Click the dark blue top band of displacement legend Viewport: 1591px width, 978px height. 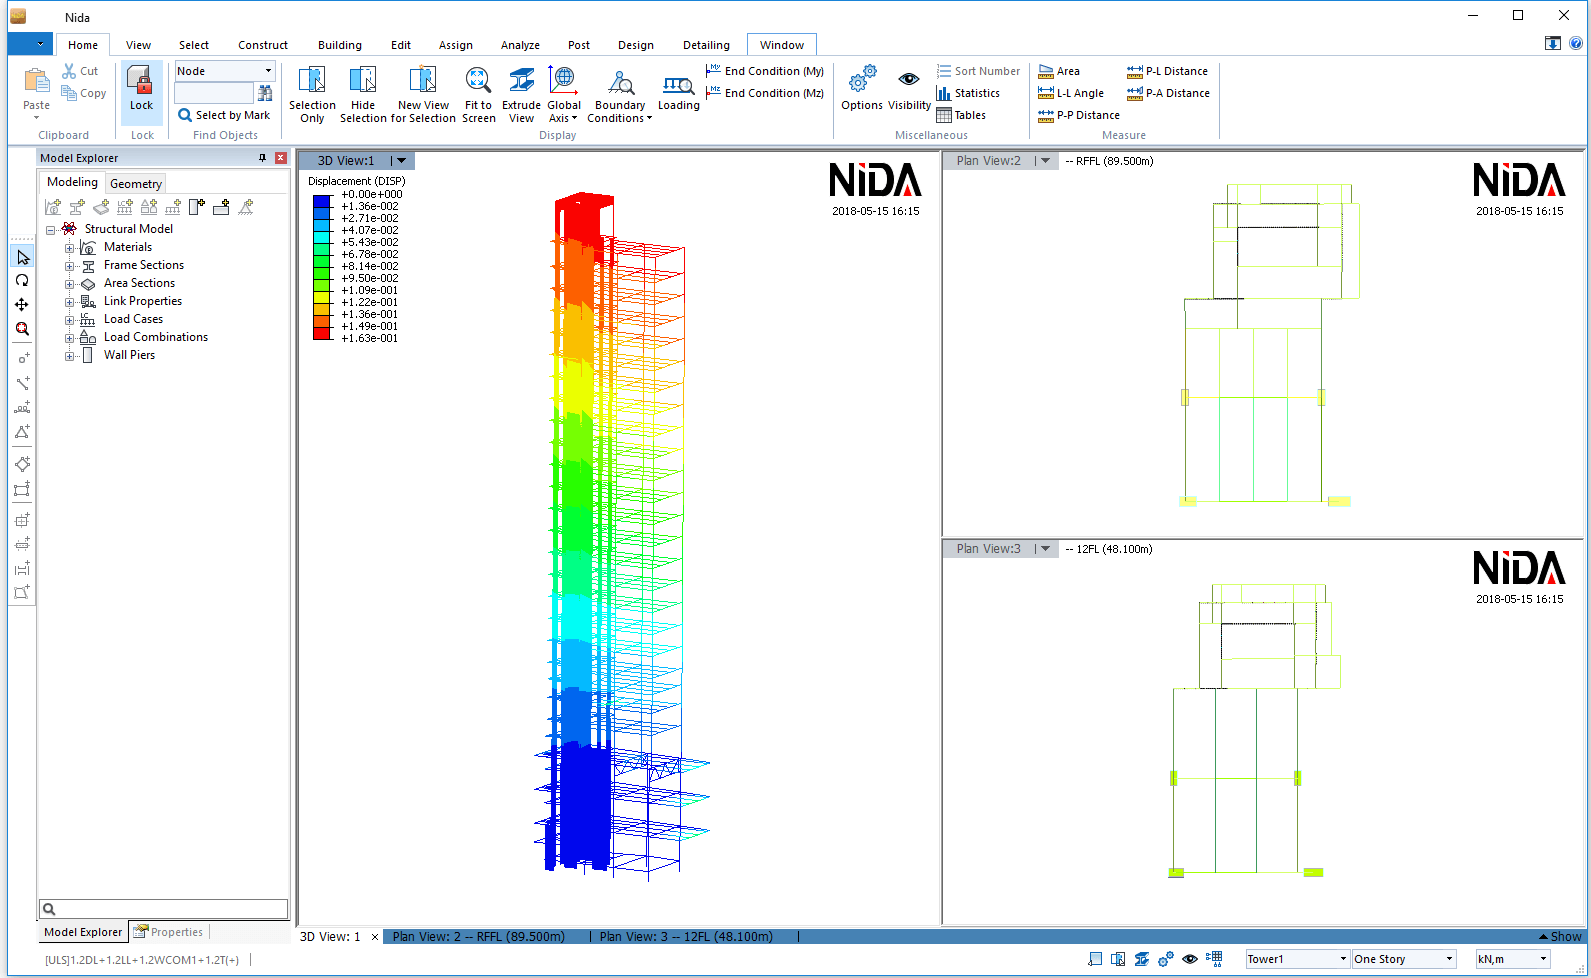(x=322, y=200)
